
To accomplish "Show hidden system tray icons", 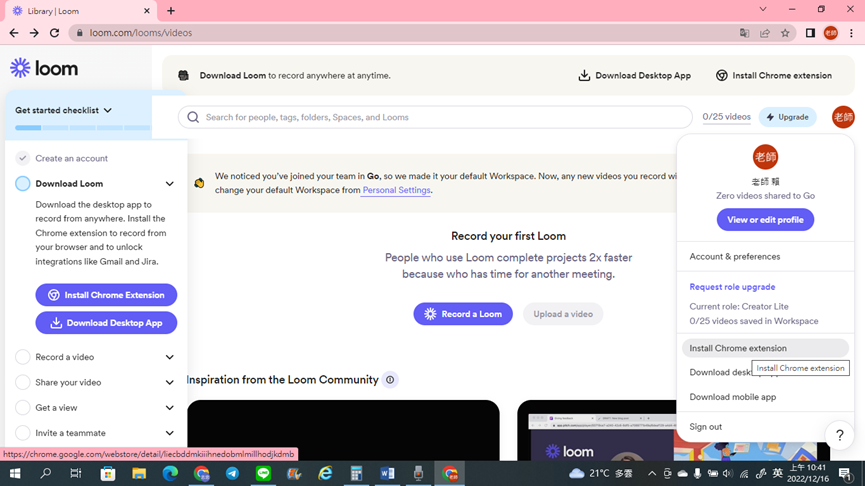I will coord(652,473).
